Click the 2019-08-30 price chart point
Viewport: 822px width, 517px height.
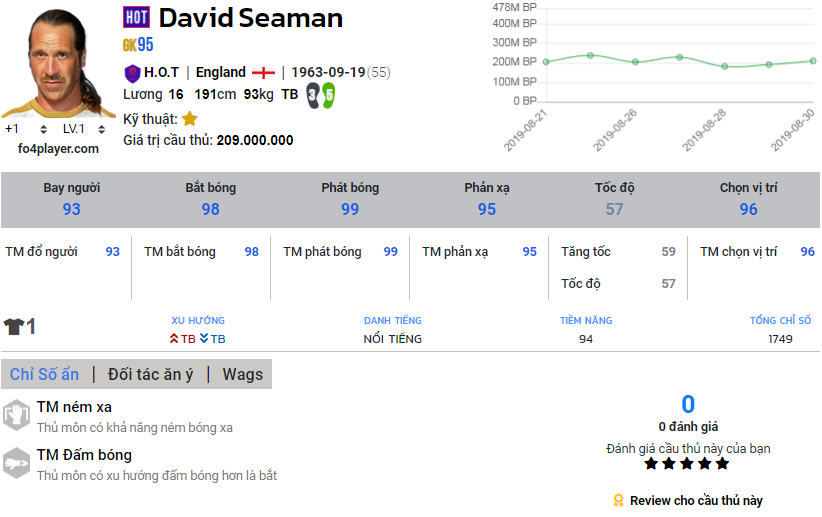click(x=813, y=61)
